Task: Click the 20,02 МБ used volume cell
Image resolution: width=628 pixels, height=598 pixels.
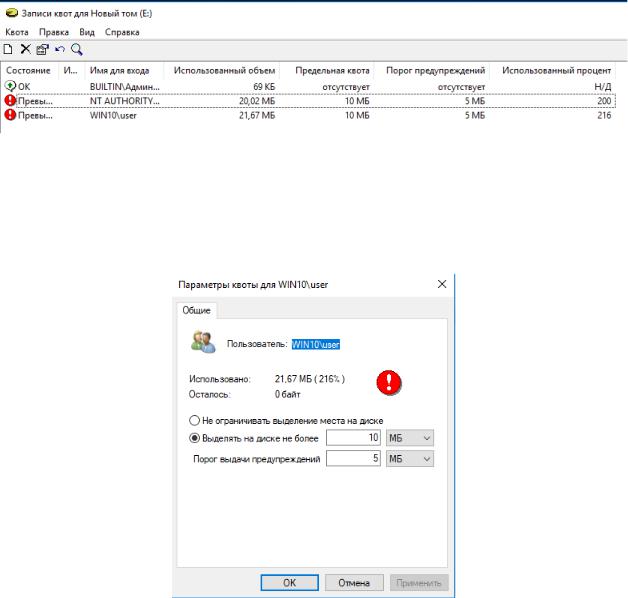Action: pos(257,101)
